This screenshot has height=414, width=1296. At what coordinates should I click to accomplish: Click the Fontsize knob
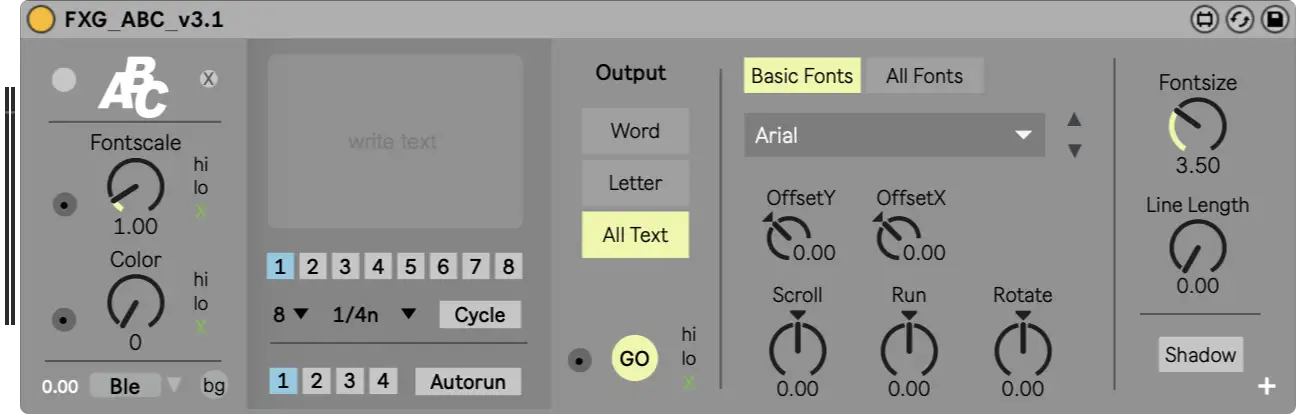tap(1197, 126)
